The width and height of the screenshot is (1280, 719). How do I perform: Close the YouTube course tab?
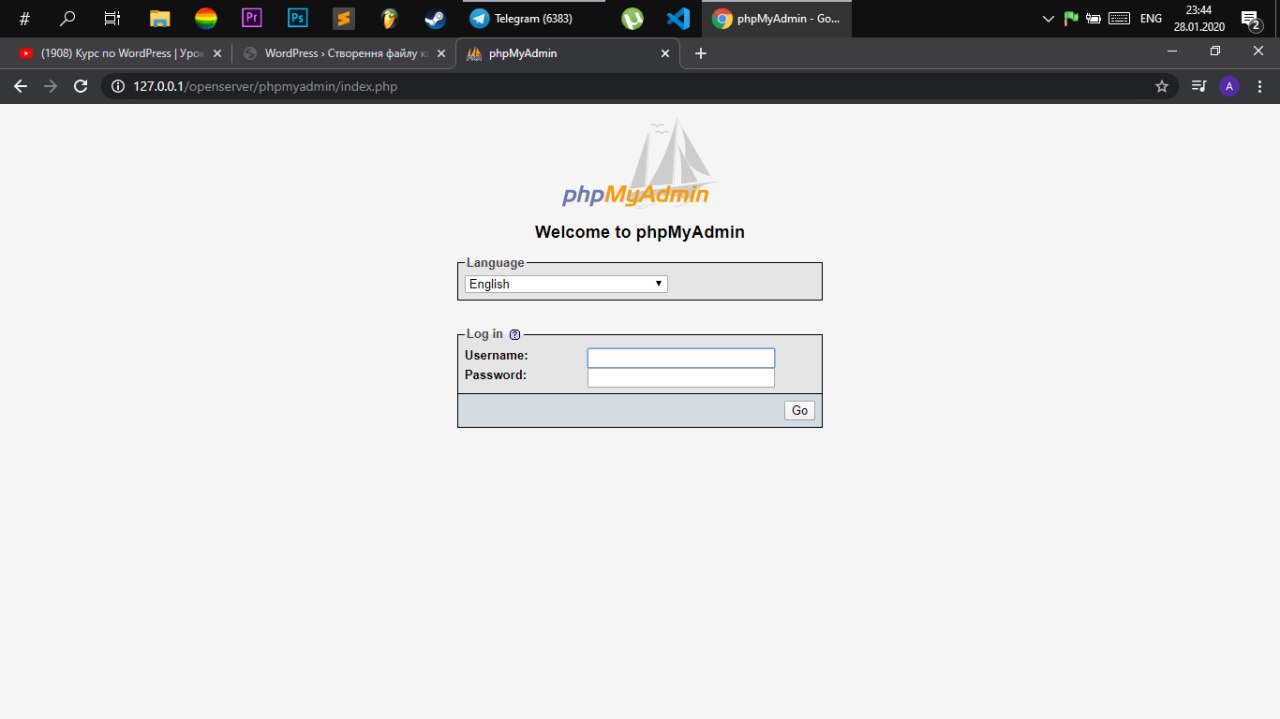click(x=217, y=53)
